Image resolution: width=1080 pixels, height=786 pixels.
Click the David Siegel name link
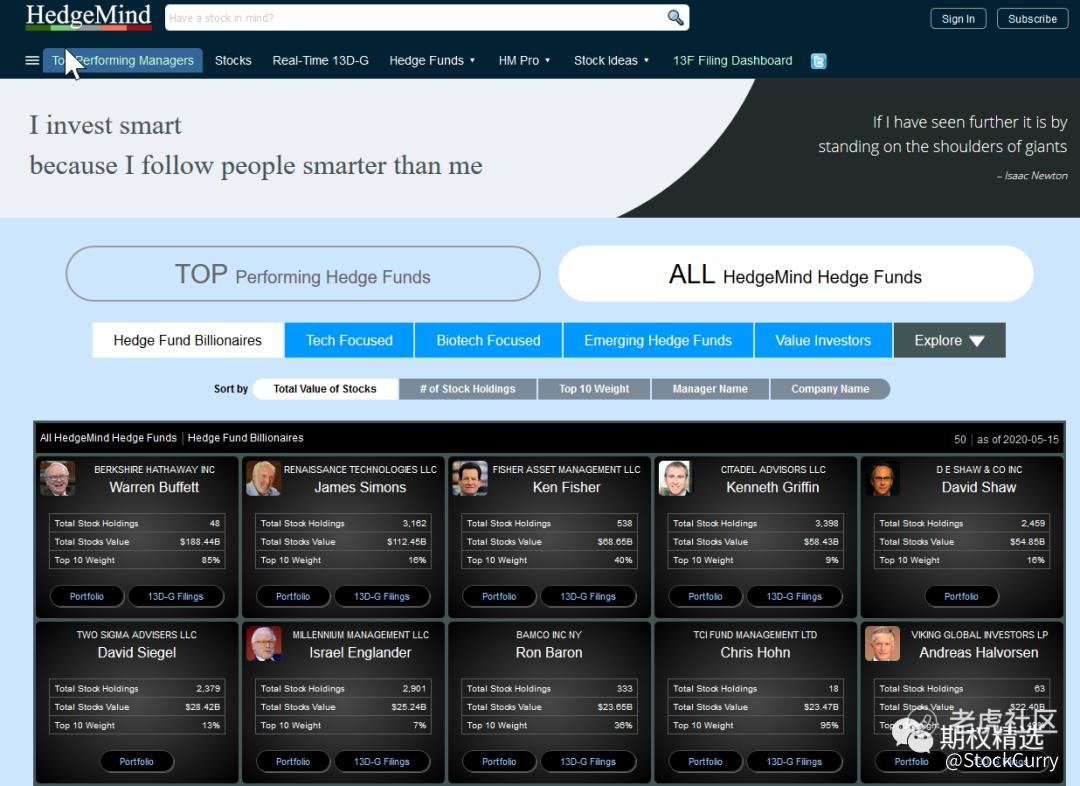136,653
